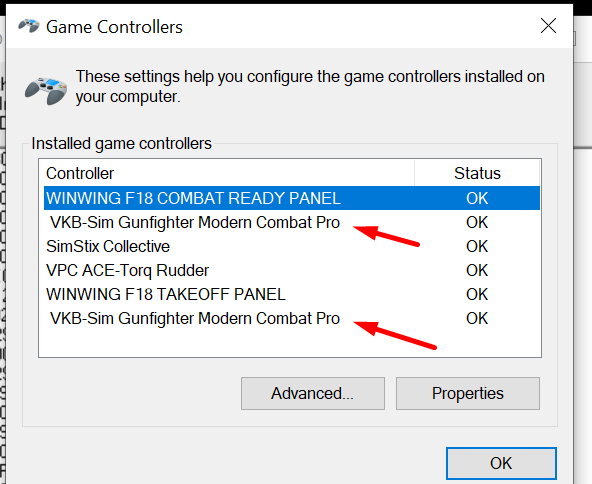This screenshot has height=484, width=592.
Task: Click OK status of SimStix Collective
Action: point(477,247)
